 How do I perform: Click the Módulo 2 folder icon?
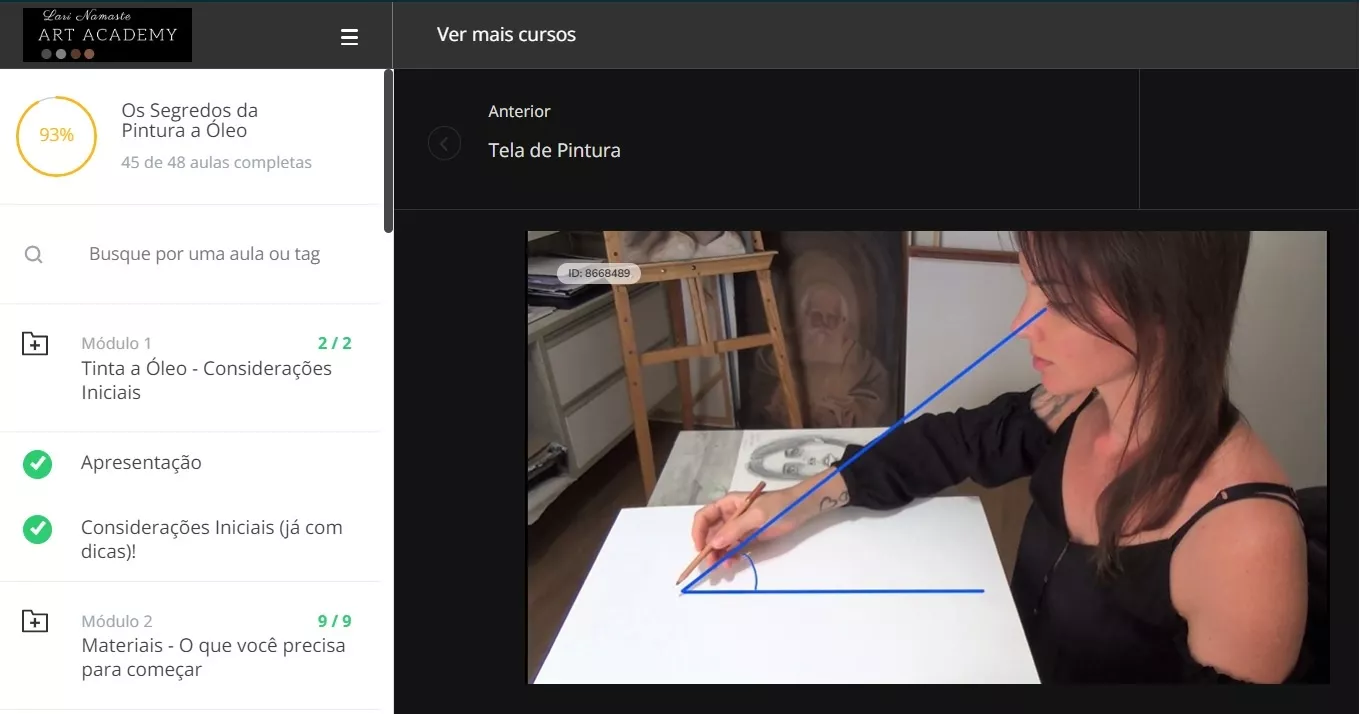coord(35,622)
